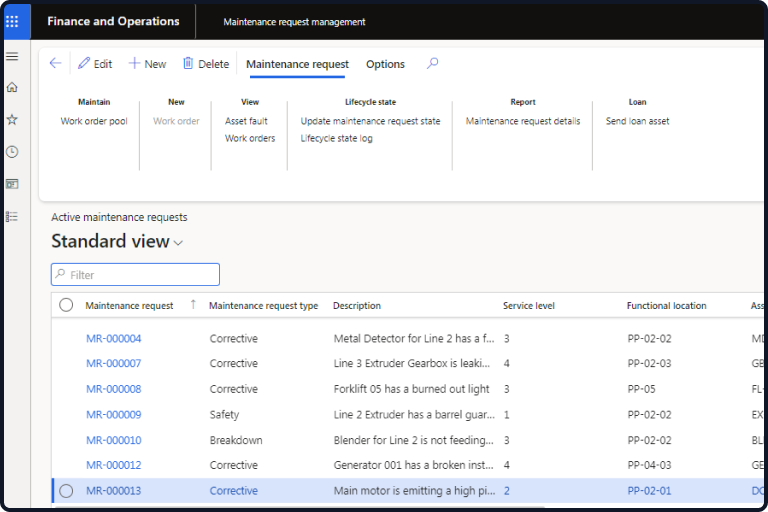The height and width of the screenshot is (512, 768).
Task: Open maintenance request MR-000012
Action: point(114,465)
